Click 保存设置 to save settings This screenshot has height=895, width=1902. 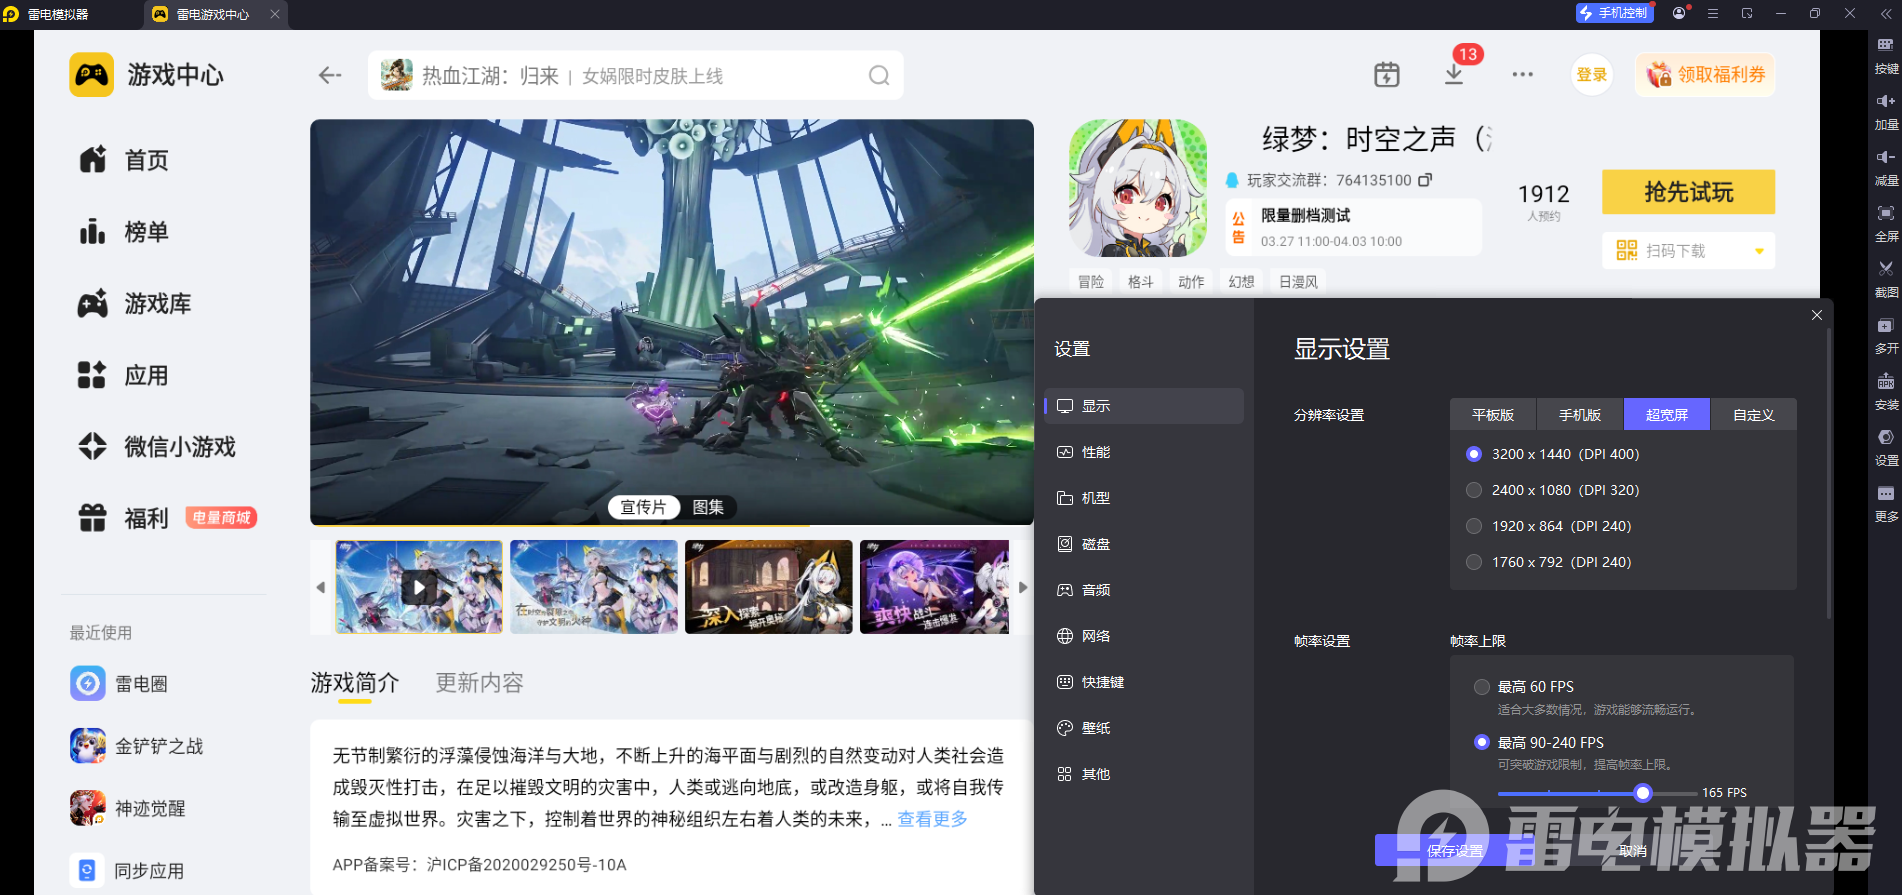coord(1455,851)
